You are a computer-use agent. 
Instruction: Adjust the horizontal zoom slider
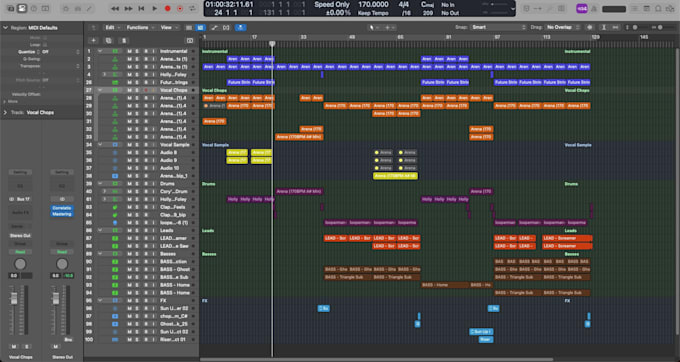[x=661, y=27]
